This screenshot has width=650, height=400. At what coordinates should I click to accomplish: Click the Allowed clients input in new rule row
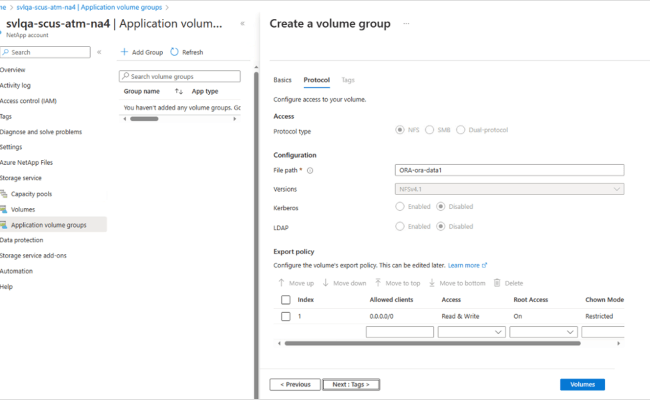pos(400,332)
